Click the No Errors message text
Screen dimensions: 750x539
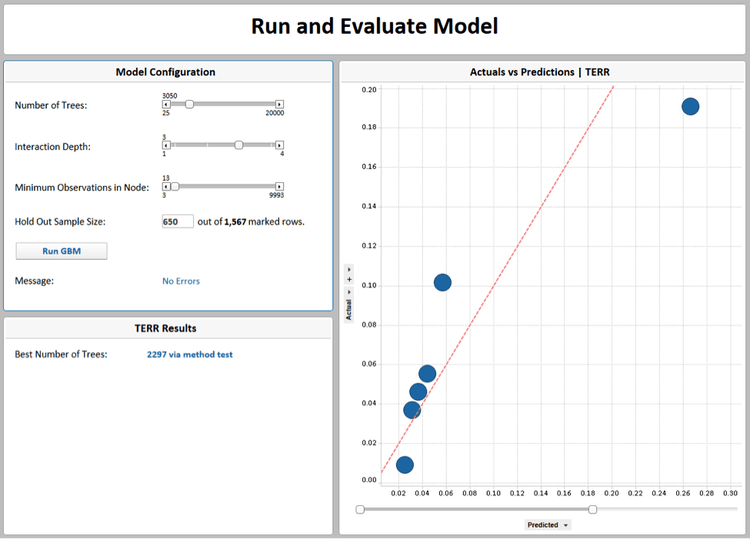[x=181, y=281]
